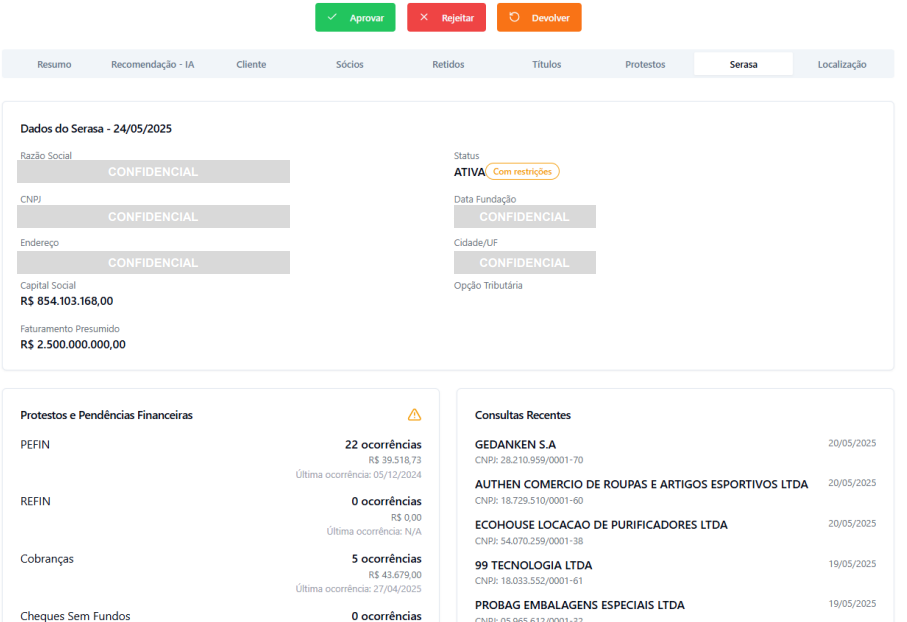Image resolution: width=907 pixels, height=622 pixels.
Task: Open the Localização tab
Action: pyautogui.click(x=841, y=65)
